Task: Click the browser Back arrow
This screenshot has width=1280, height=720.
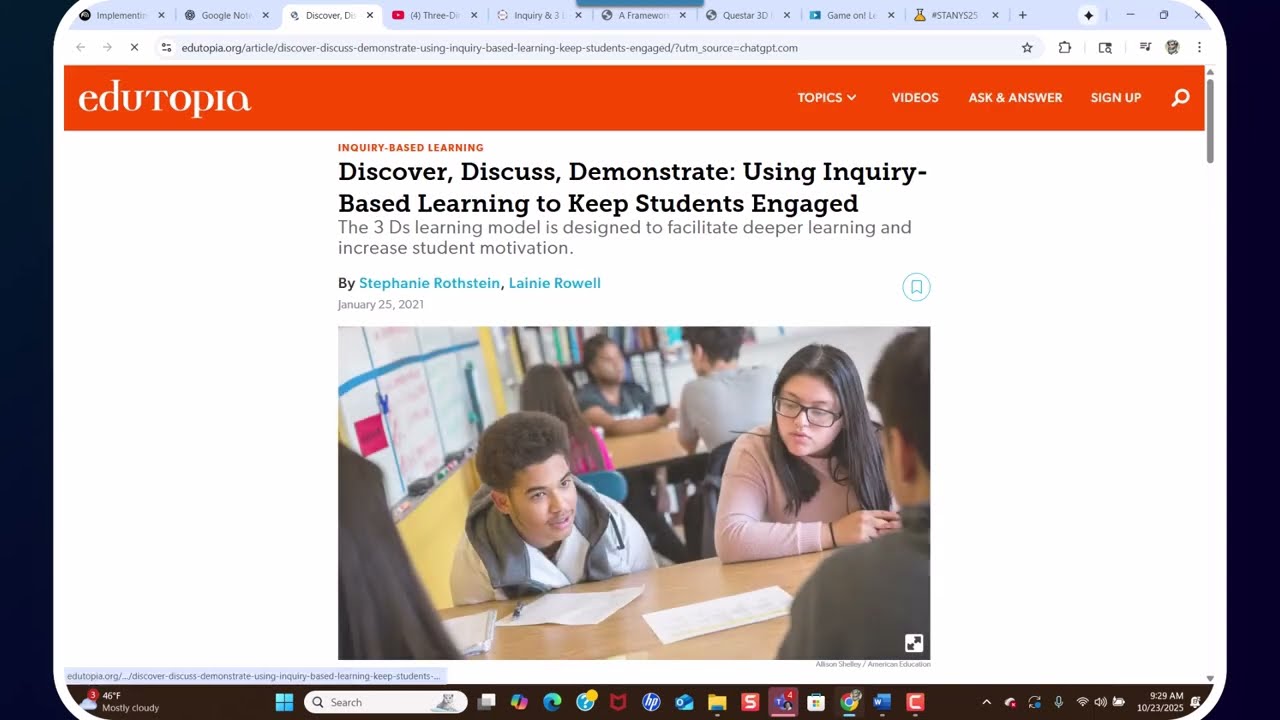Action: (81, 47)
